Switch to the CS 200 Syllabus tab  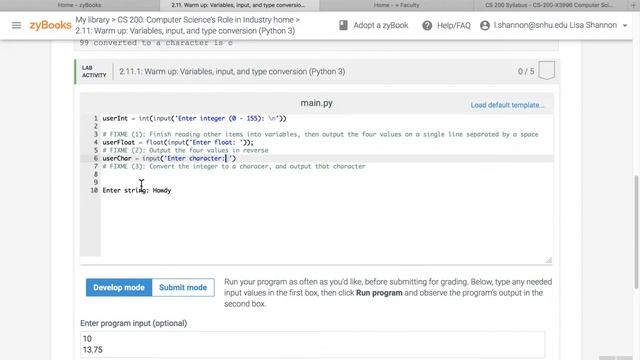click(x=549, y=5)
